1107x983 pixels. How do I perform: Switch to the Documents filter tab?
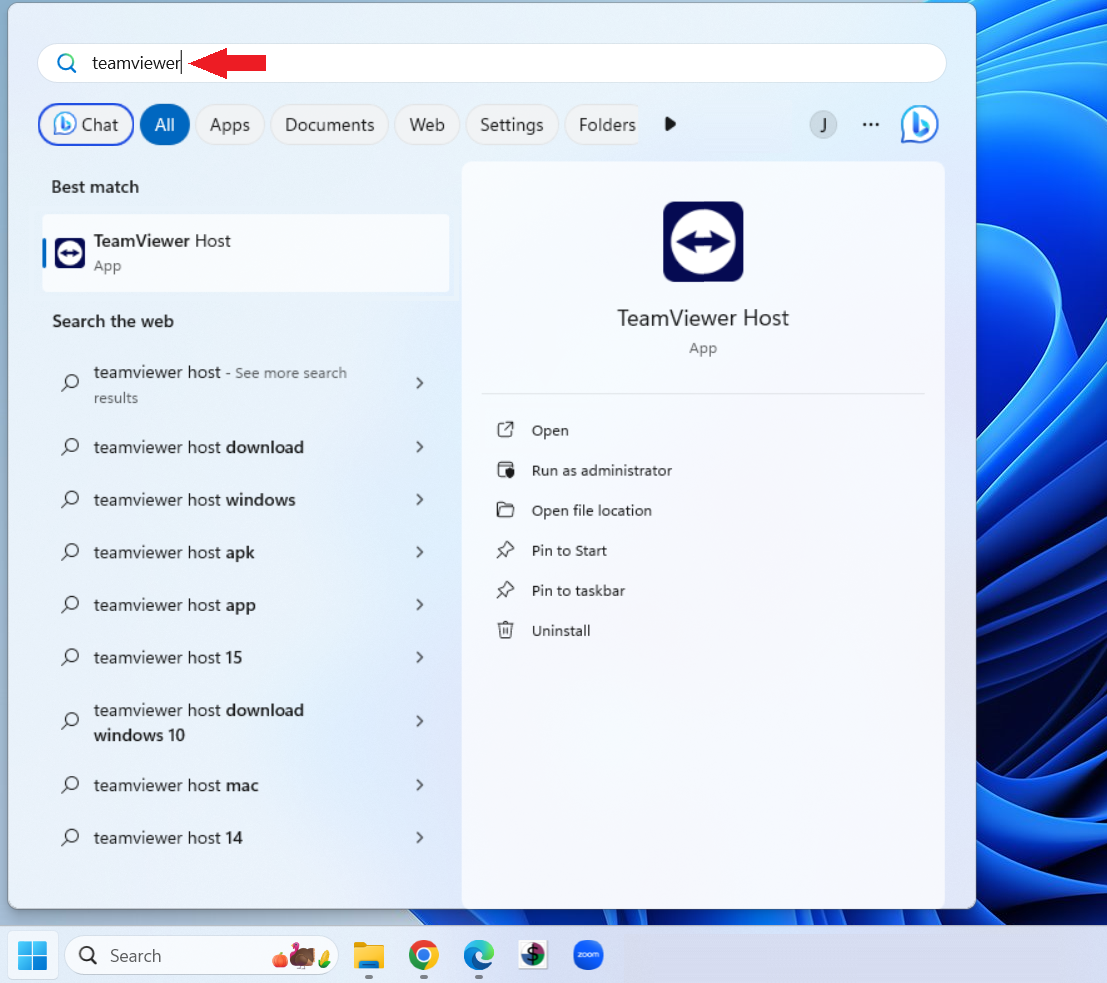[330, 124]
